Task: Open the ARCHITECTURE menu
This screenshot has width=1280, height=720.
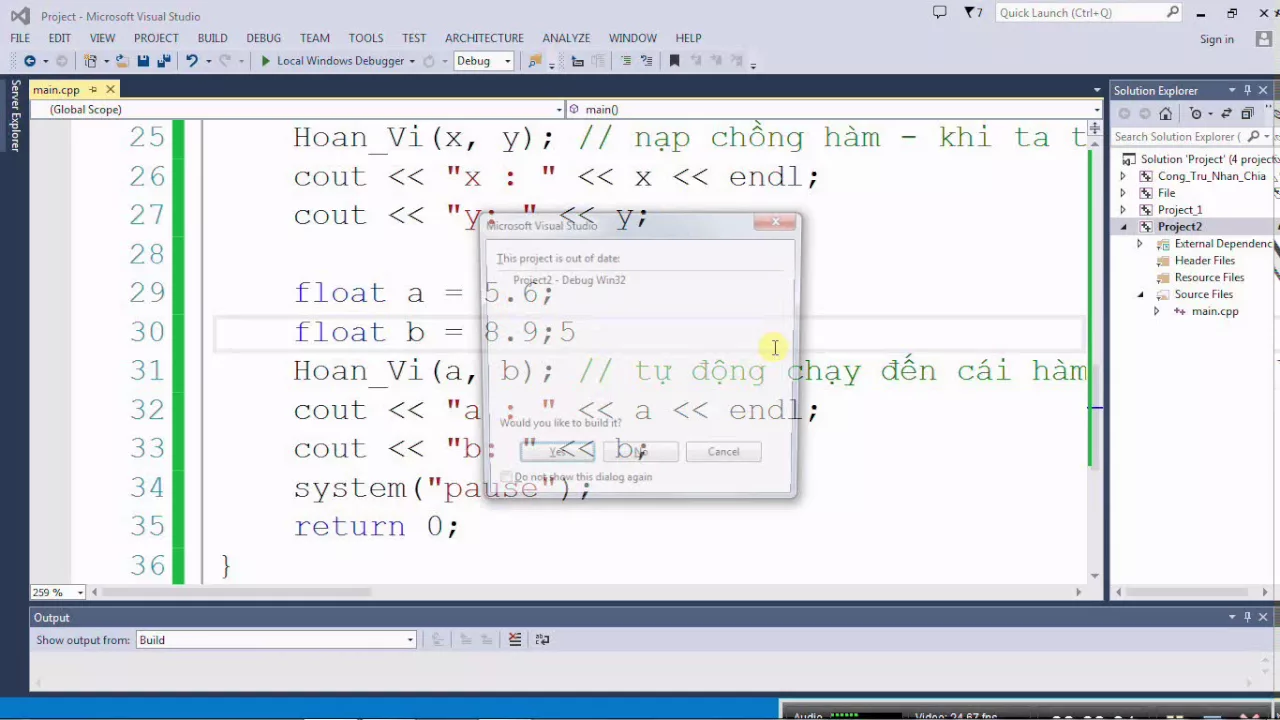Action: point(484,38)
